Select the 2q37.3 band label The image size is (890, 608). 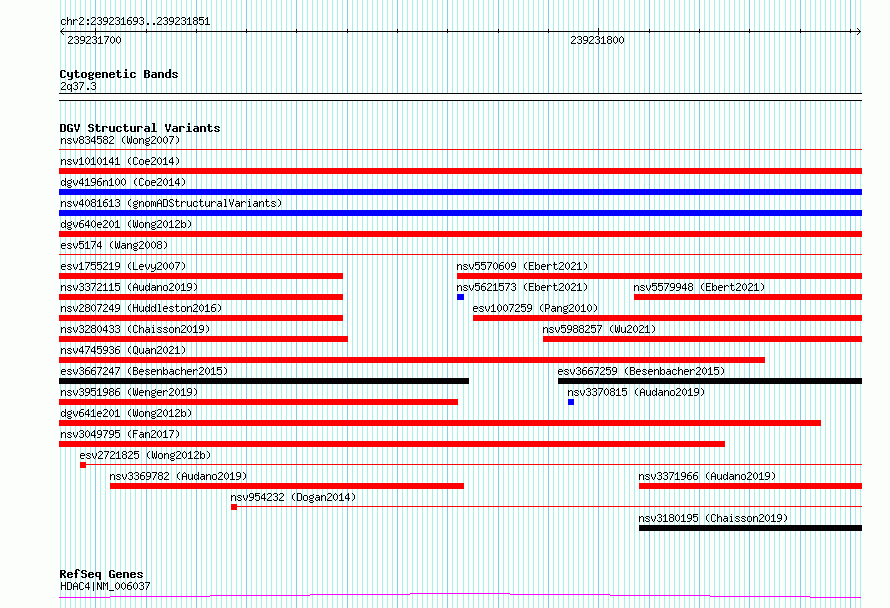coord(78,86)
